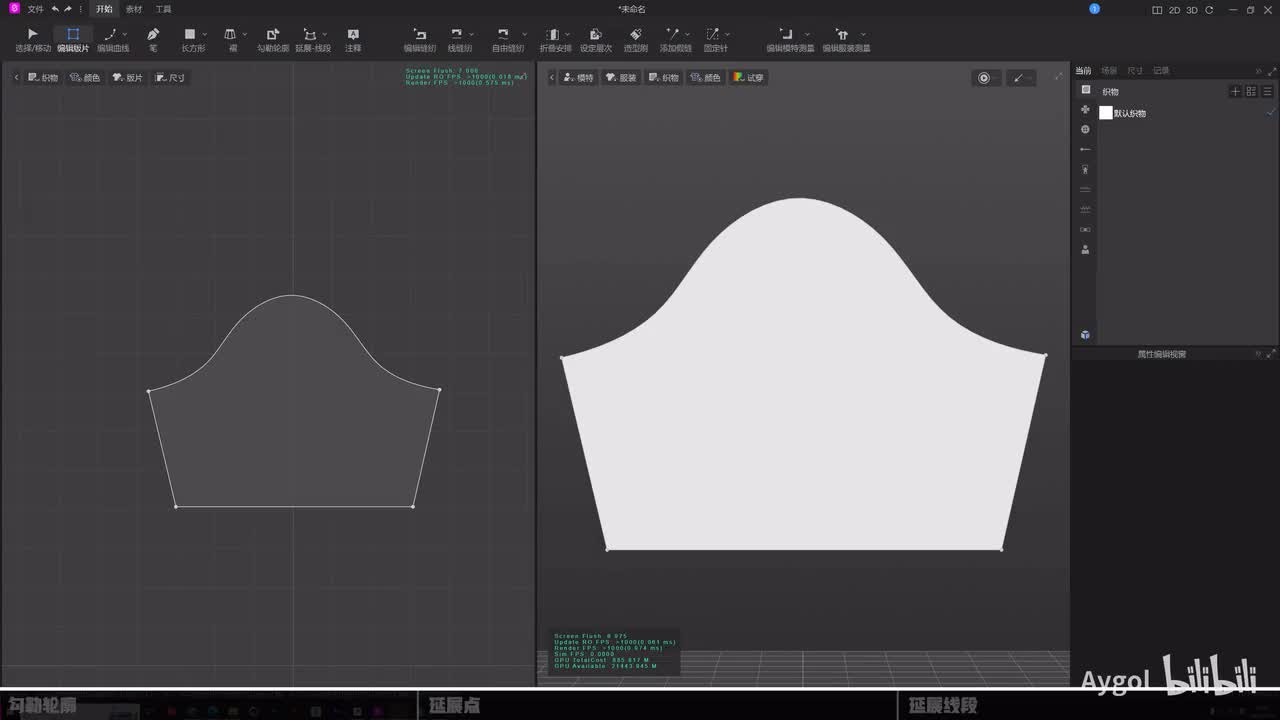Open the 当前 tab in right panel

[1083, 71]
